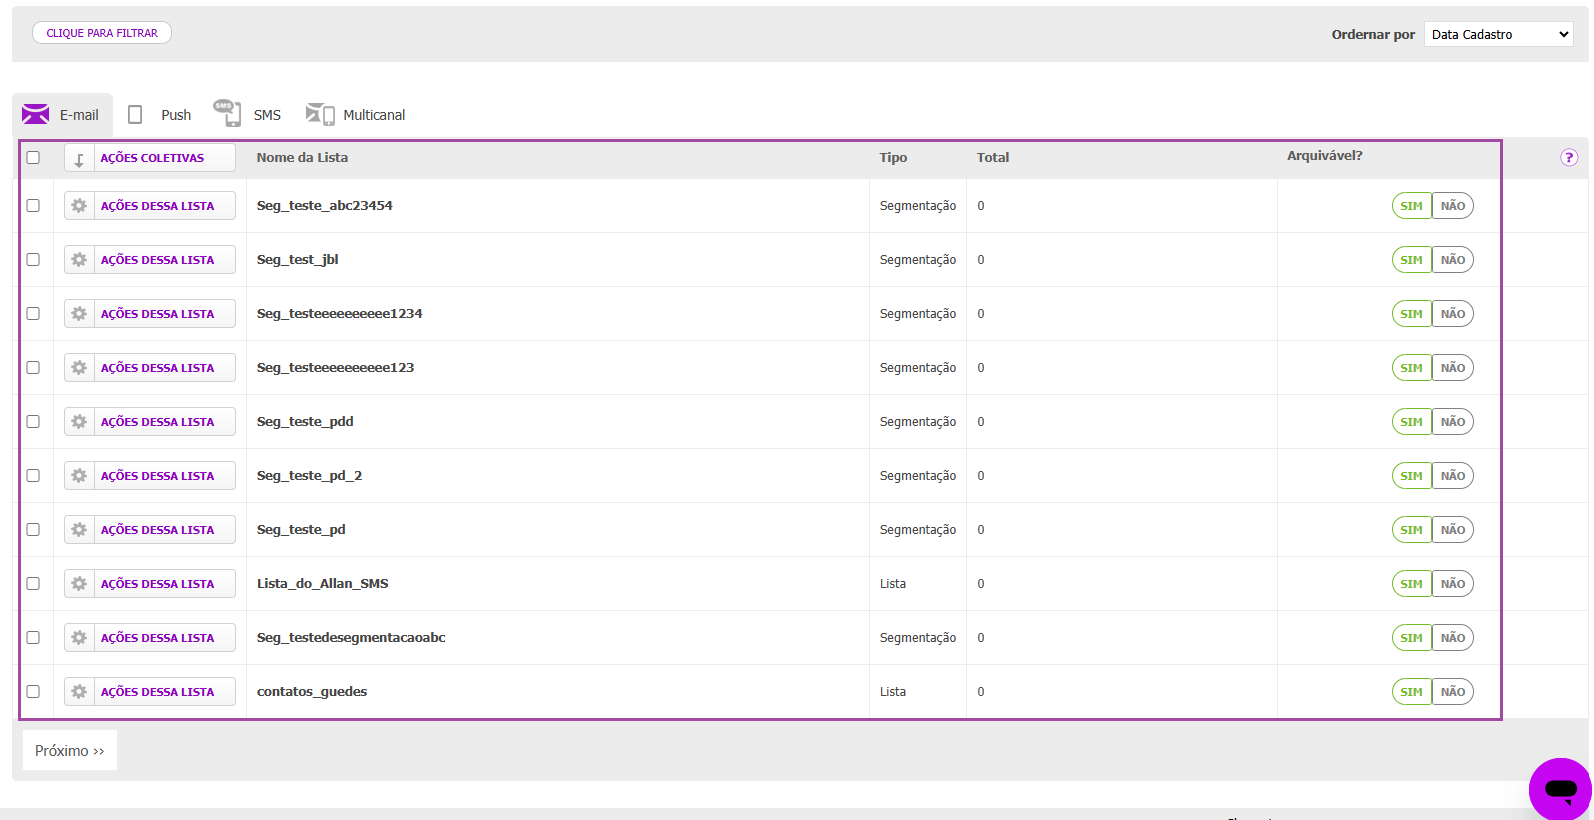Open the Ordernar por Data Cadastro dropdown
This screenshot has height=820, width=1594.
coord(1498,34)
